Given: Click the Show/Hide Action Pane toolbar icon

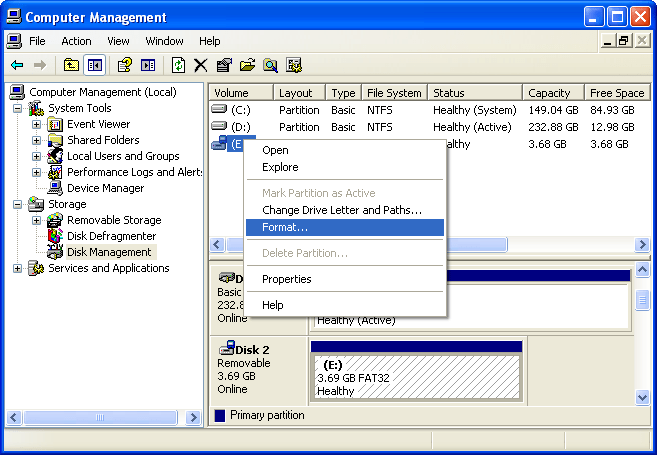Looking at the screenshot, I should click(148, 65).
